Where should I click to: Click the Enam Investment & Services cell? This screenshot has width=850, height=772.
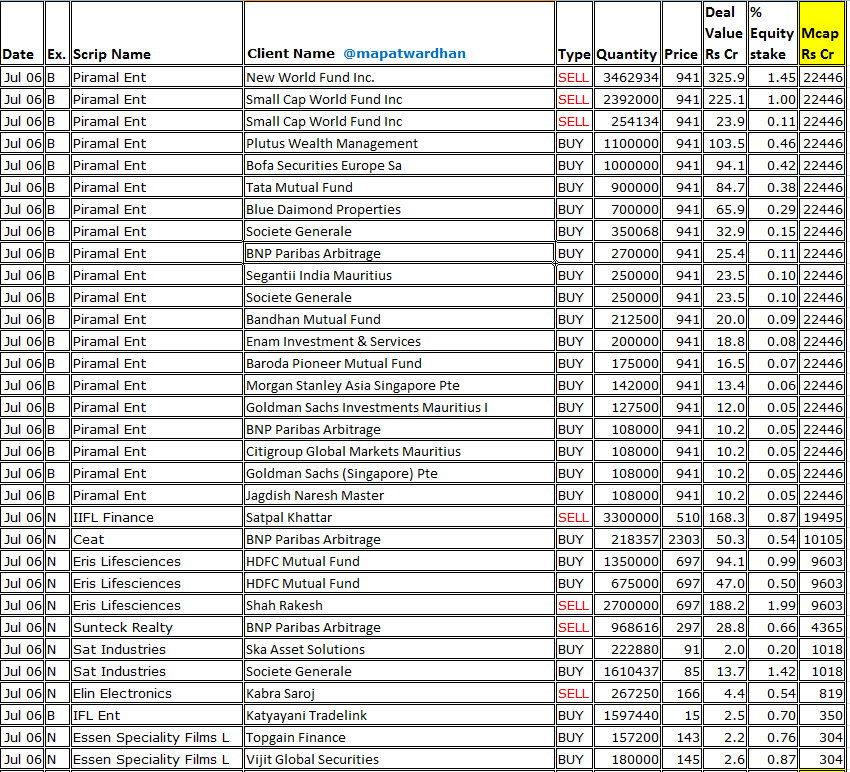pyautogui.click(x=400, y=342)
